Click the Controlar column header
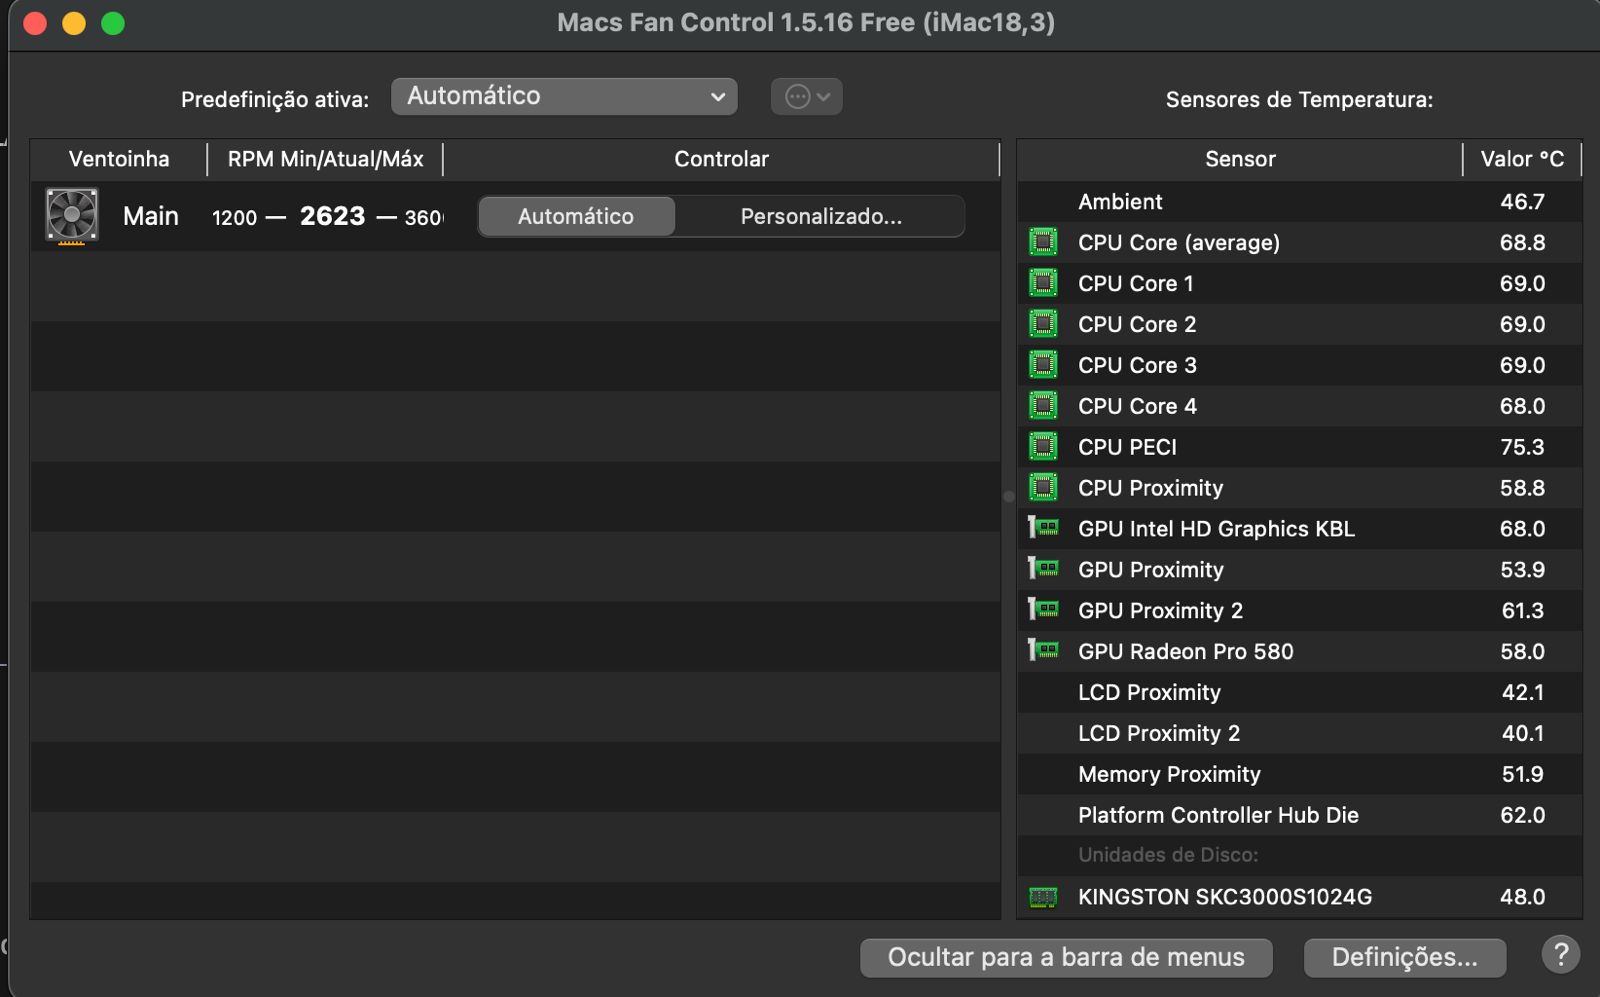 pyautogui.click(x=721, y=159)
